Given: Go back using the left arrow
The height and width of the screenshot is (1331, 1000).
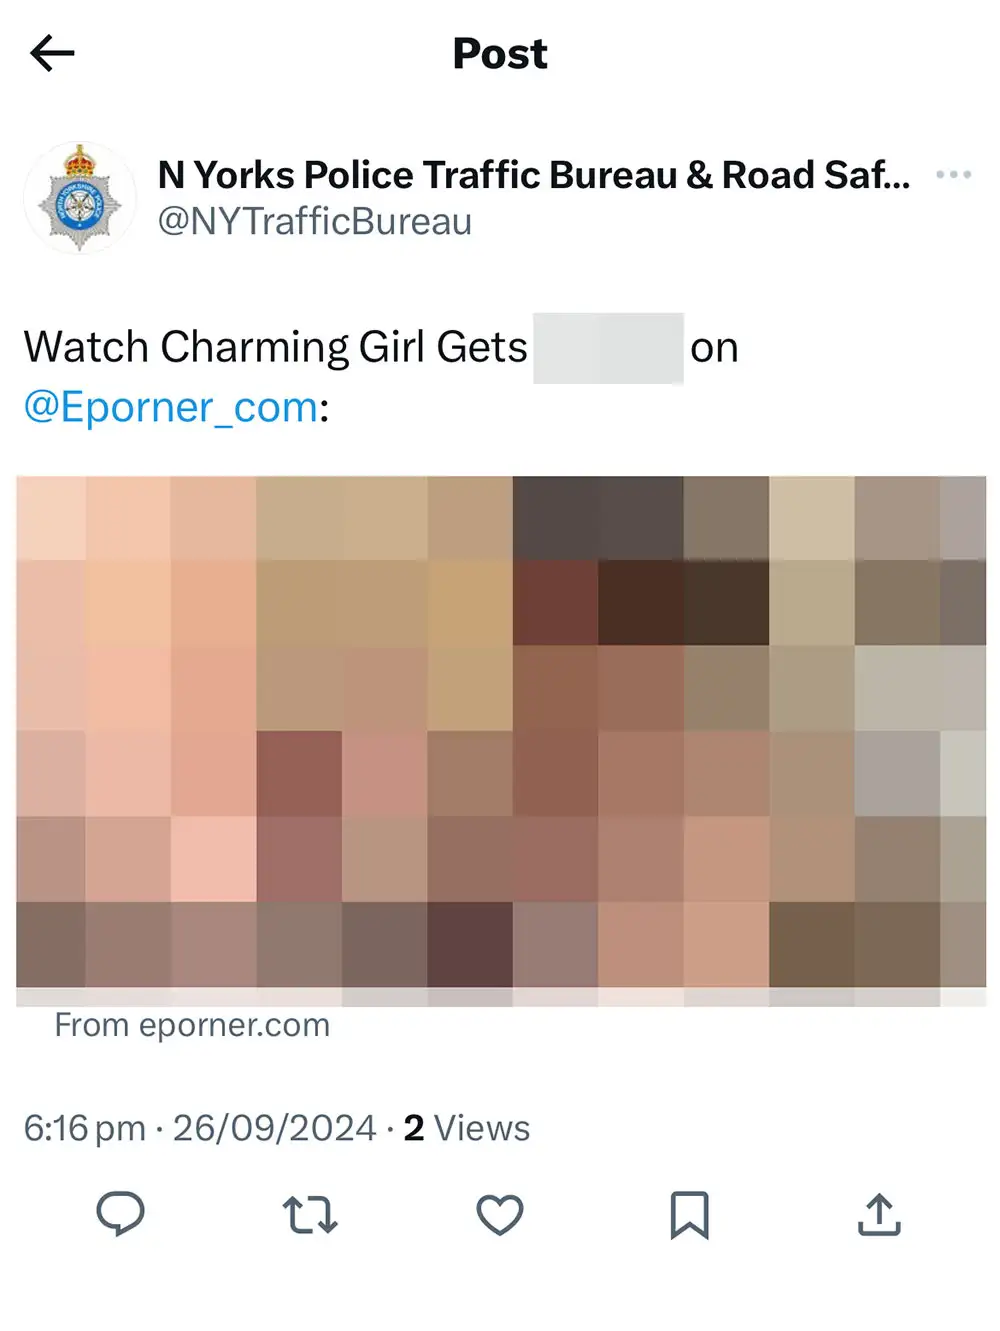Looking at the screenshot, I should (x=52, y=53).
